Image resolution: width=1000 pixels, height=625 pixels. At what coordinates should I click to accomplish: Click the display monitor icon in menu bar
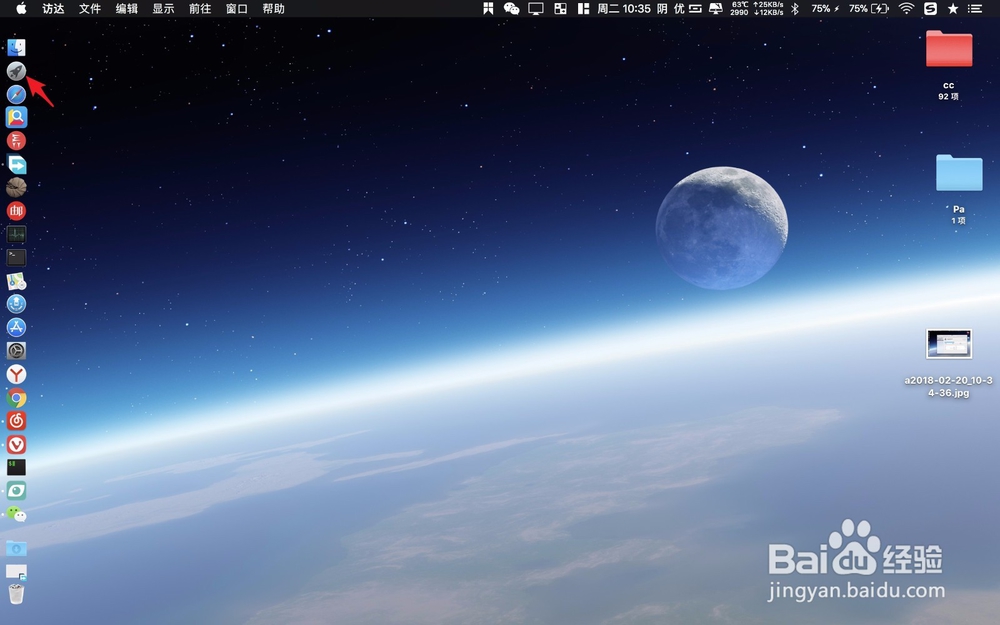click(x=536, y=8)
